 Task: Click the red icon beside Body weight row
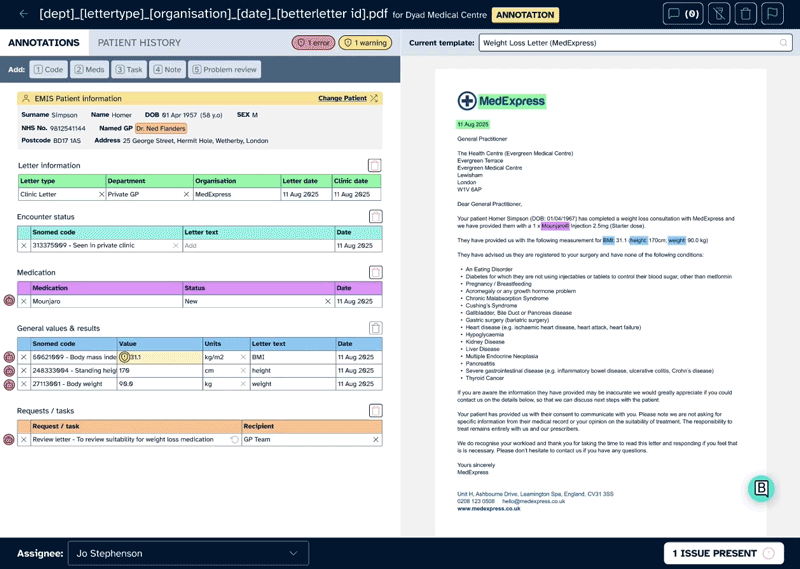pyautogui.click(x=9, y=384)
